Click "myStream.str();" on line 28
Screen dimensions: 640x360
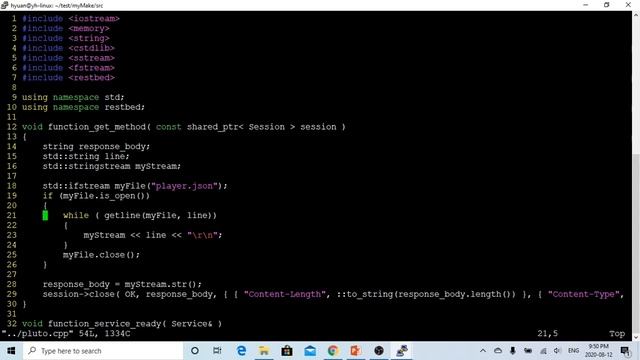tap(163, 284)
